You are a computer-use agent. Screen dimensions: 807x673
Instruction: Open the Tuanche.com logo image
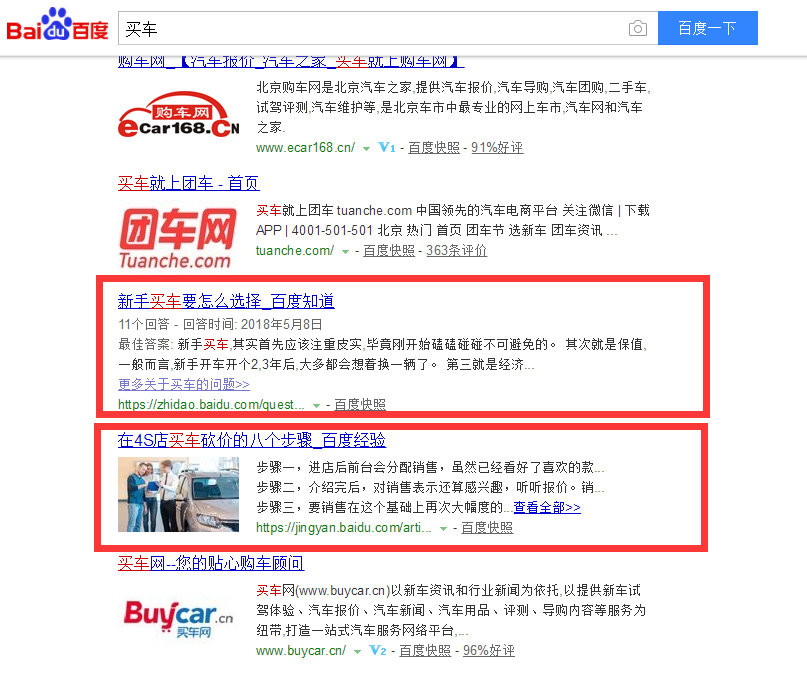tap(178, 238)
